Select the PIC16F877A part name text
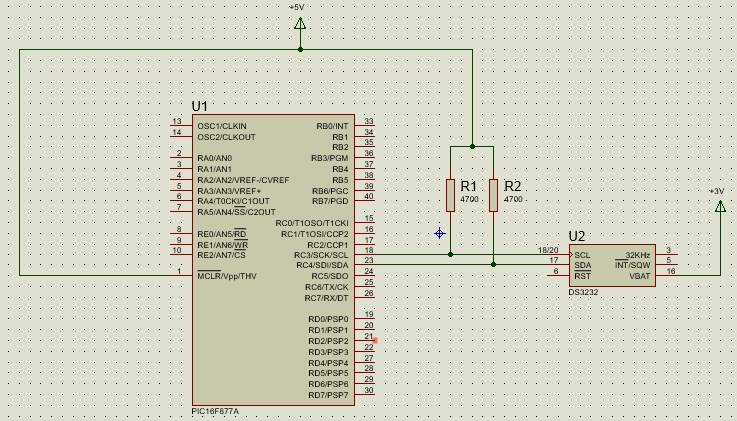The width and height of the screenshot is (737, 421). [215, 411]
